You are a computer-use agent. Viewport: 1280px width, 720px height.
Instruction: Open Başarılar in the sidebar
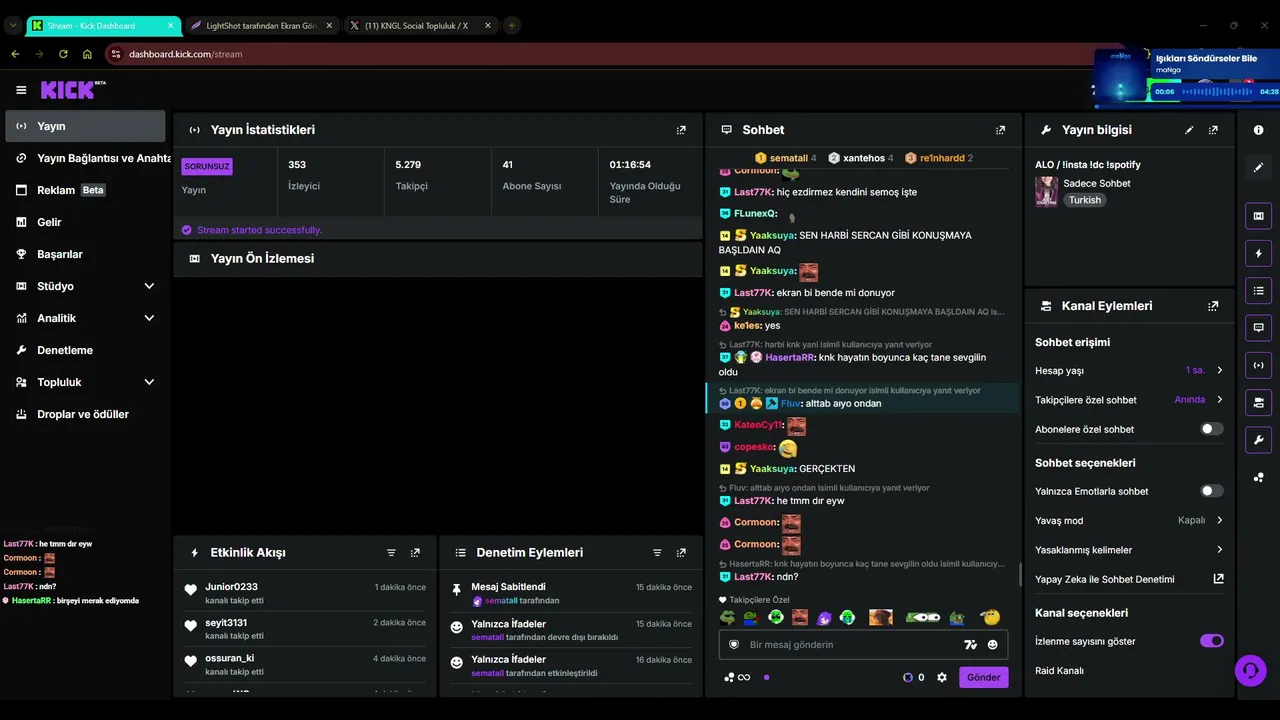coord(85,254)
